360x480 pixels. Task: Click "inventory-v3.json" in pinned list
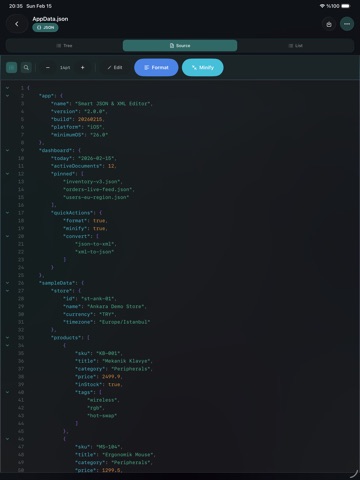[x=93, y=182]
